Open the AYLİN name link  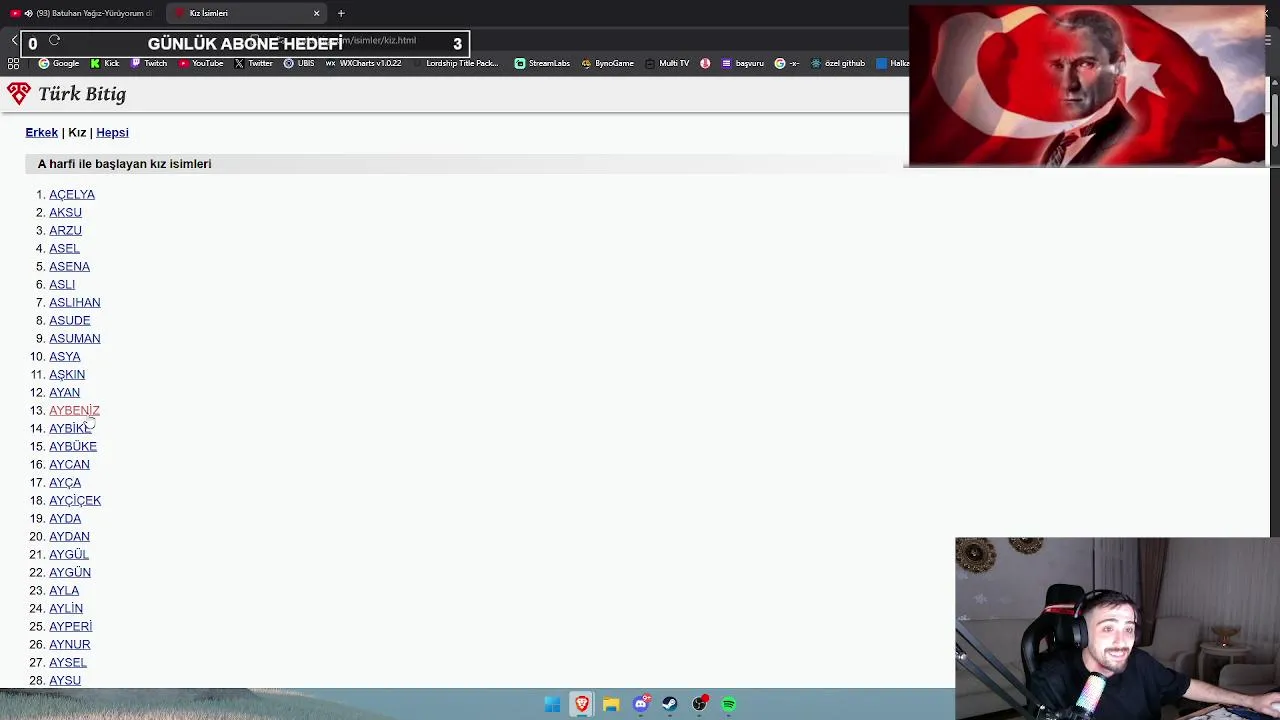coord(66,608)
